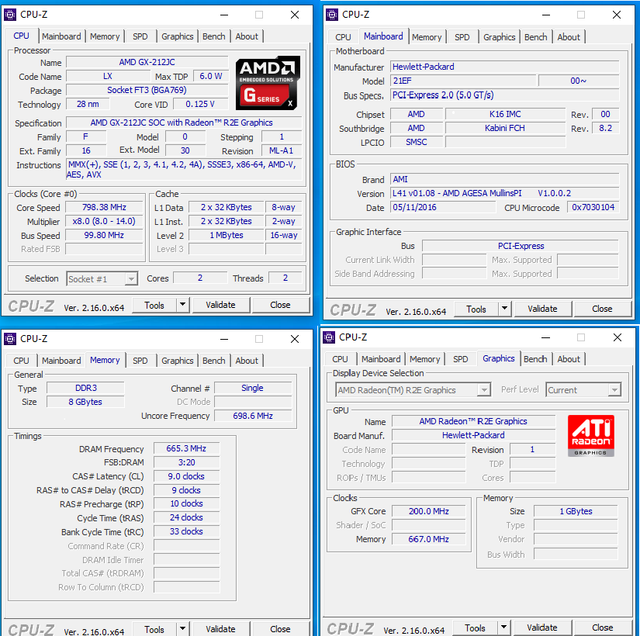This screenshot has height=636, width=640.
Task: Open the Tools dropdown arrow in the Mainboard window
Action: click(504, 308)
